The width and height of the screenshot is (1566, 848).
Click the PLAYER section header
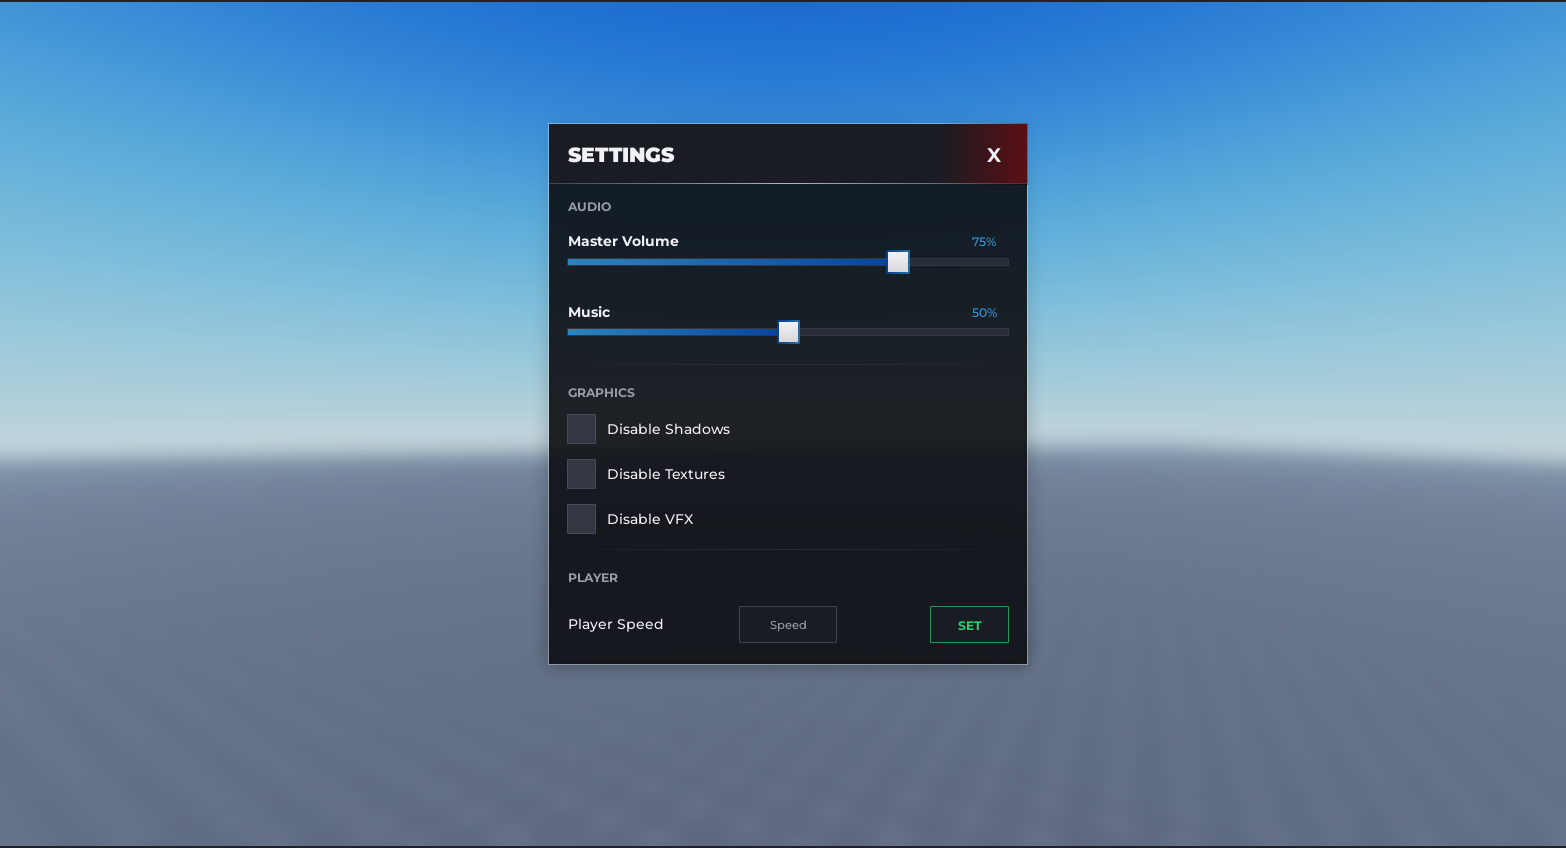593,578
